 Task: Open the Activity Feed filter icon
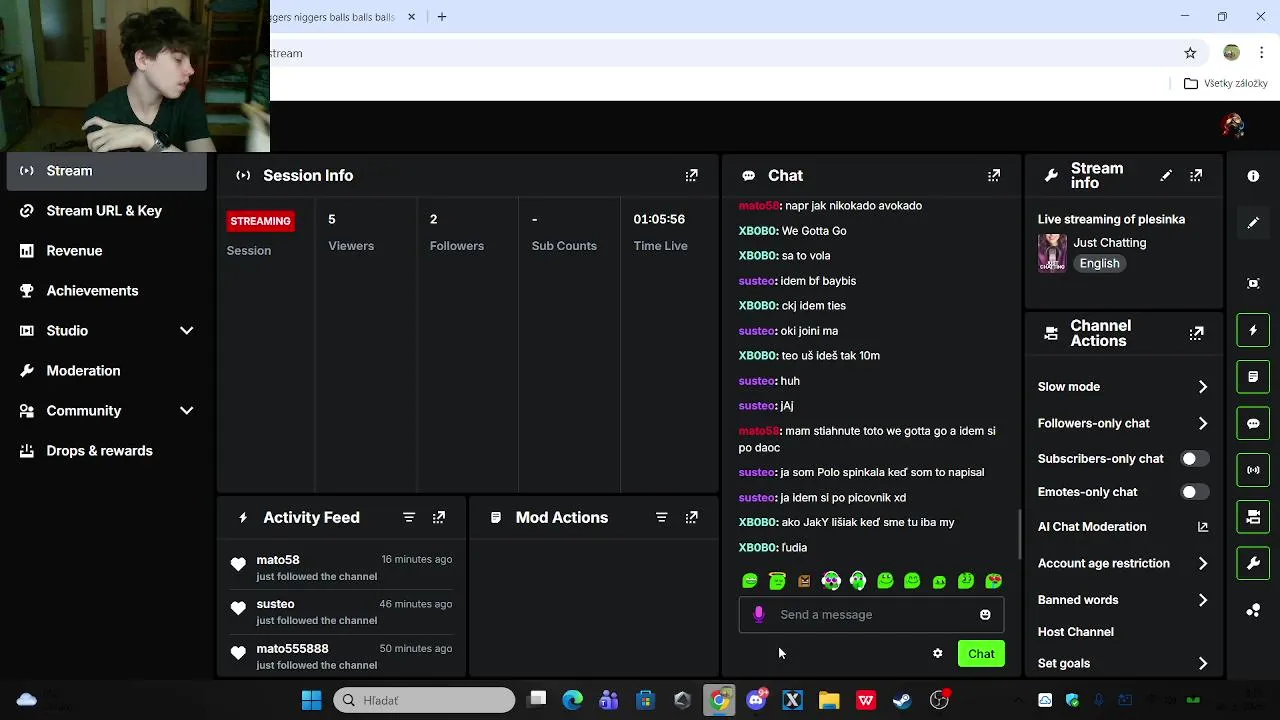pos(409,518)
